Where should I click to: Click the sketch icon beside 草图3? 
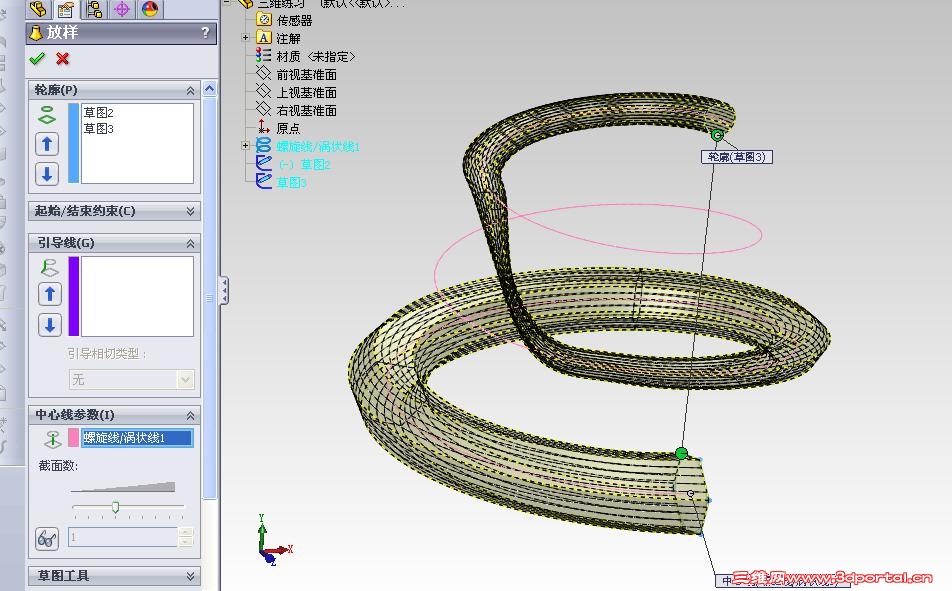[264, 182]
